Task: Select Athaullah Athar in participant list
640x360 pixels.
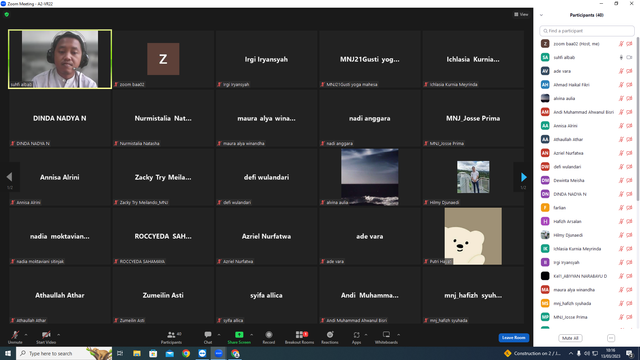Action: point(587,139)
